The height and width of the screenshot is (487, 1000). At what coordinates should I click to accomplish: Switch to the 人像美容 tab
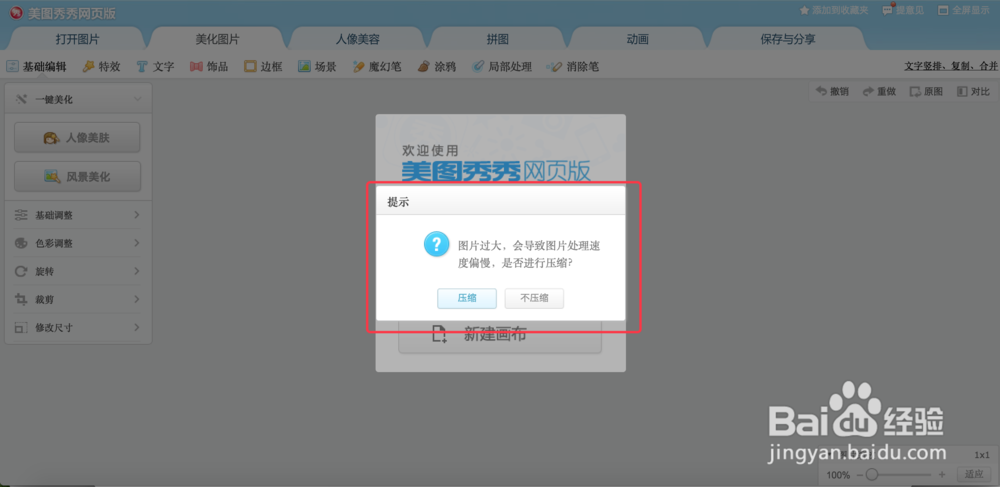(358, 39)
